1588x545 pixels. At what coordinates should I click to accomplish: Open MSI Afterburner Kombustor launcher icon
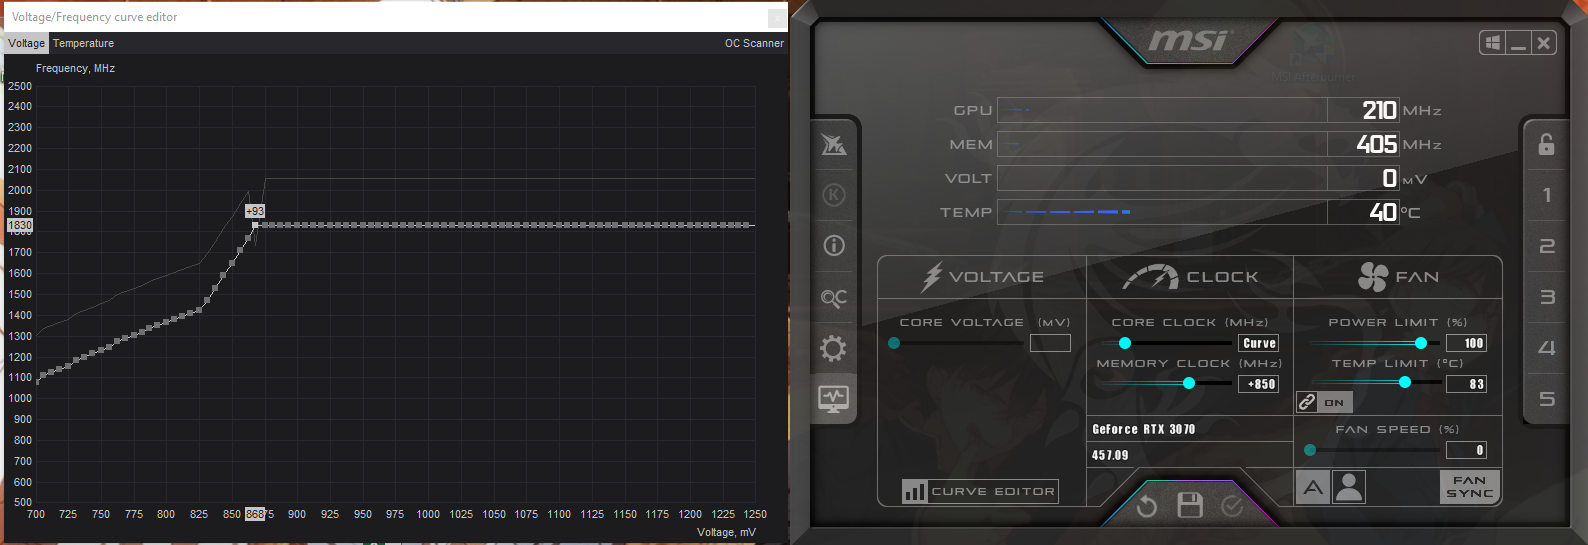[x=834, y=195]
